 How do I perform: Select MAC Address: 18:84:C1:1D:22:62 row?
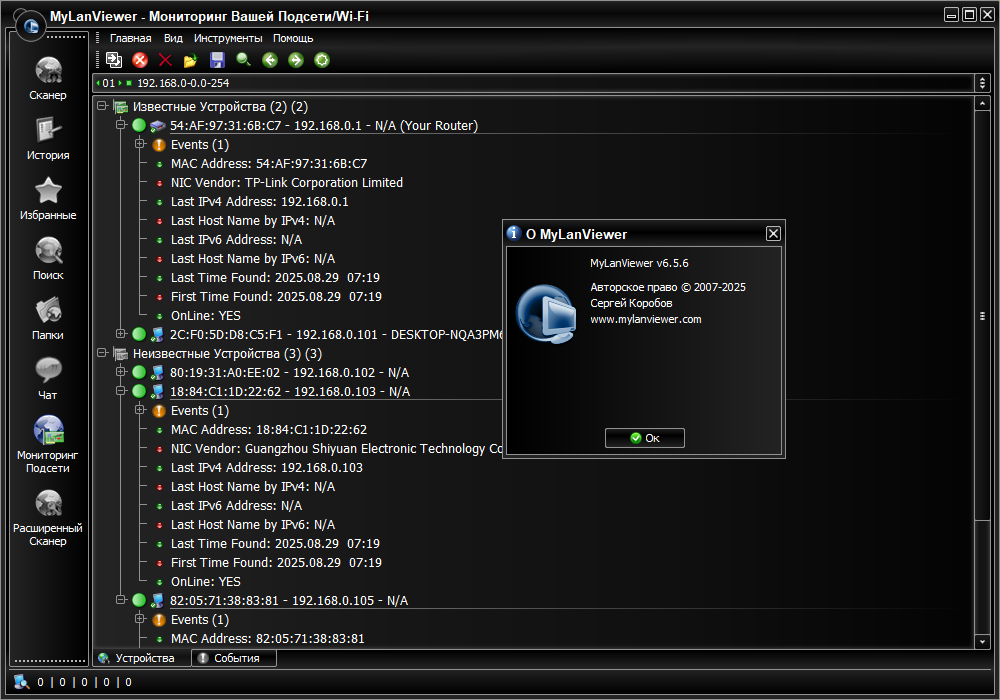coord(268,430)
